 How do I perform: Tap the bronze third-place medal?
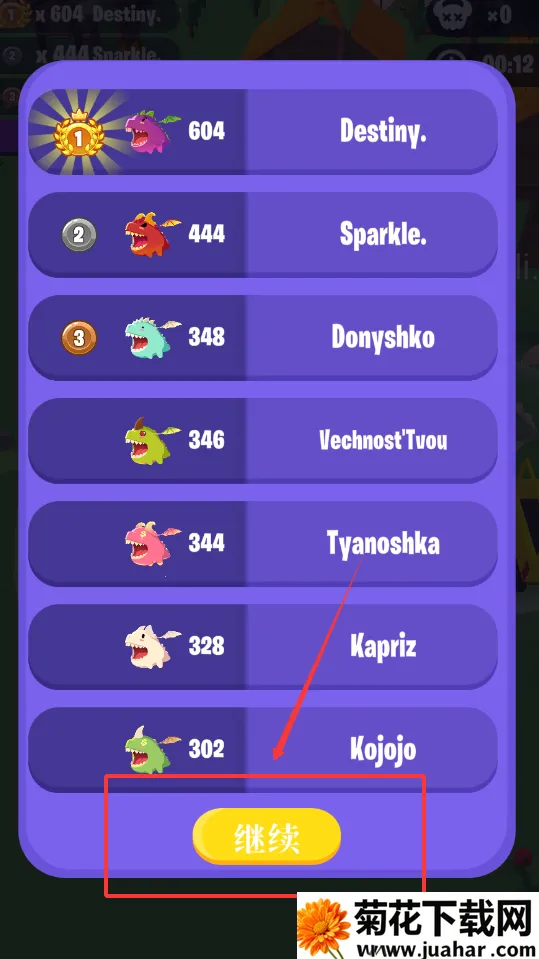pos(79,338)
